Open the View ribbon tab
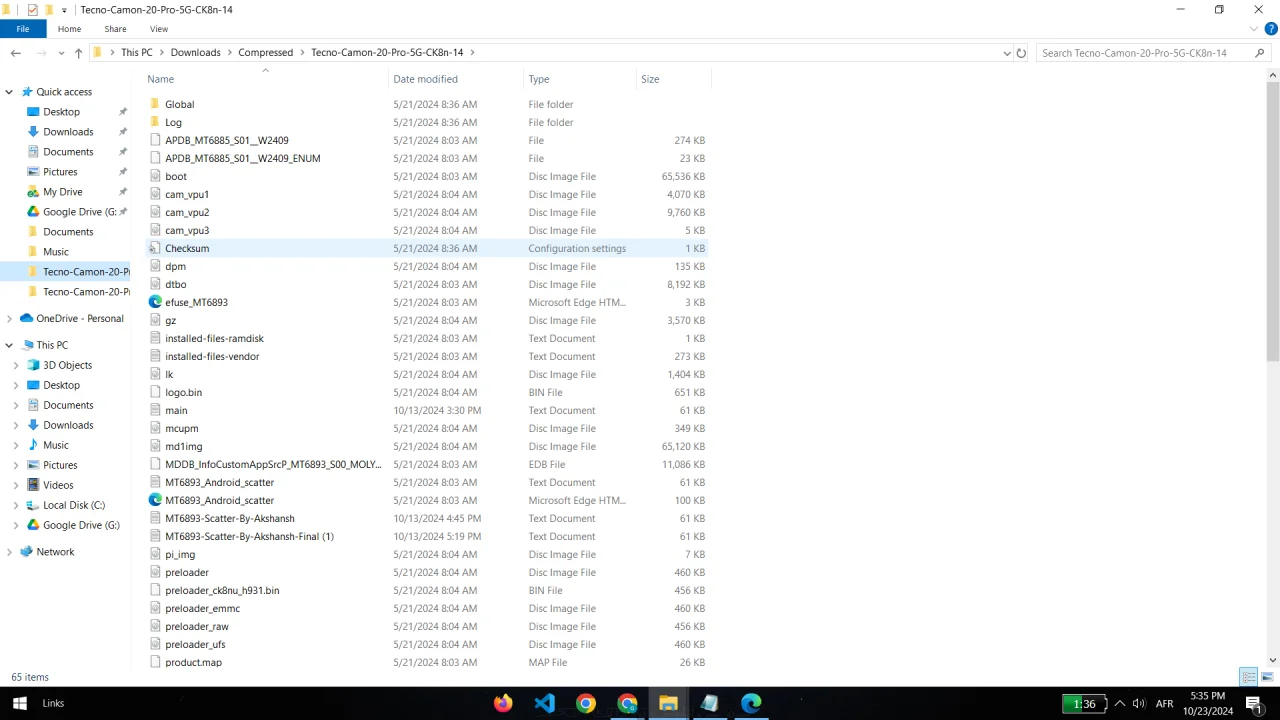This screenshot has height=720, width=1280. coord(159,29)
